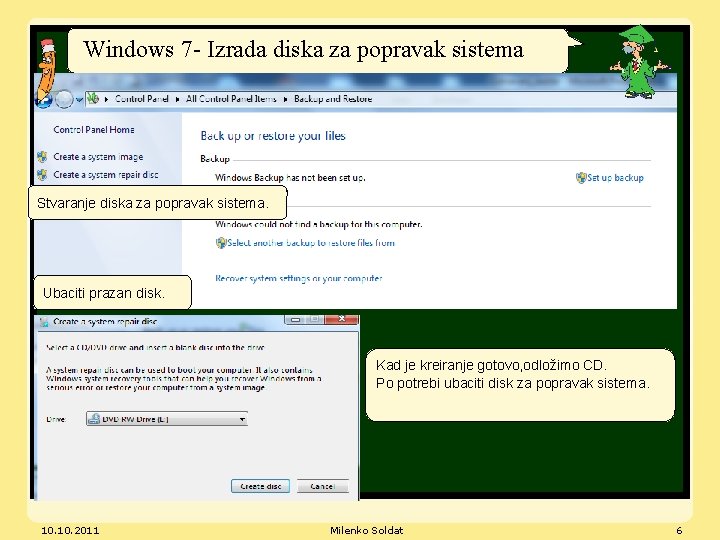Click shield icon beside Create a system image
The image size is (720, 540).
(42, 157)
